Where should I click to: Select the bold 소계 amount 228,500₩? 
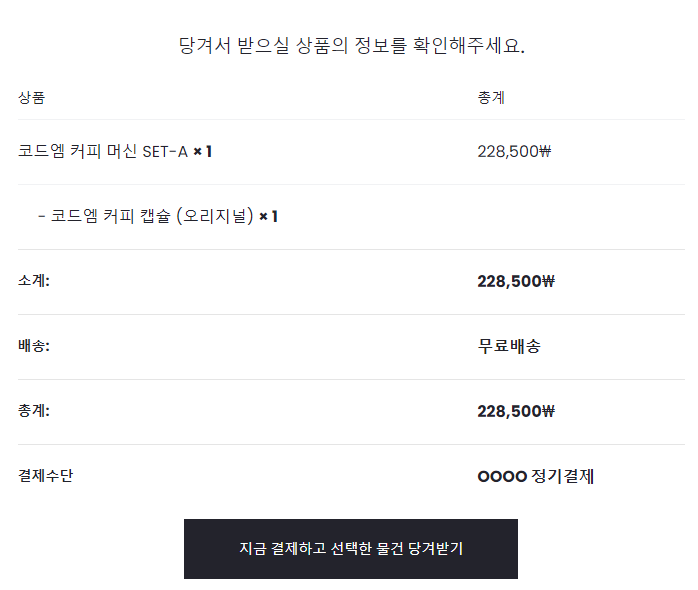pyautogui.click(x=516, y=281)
